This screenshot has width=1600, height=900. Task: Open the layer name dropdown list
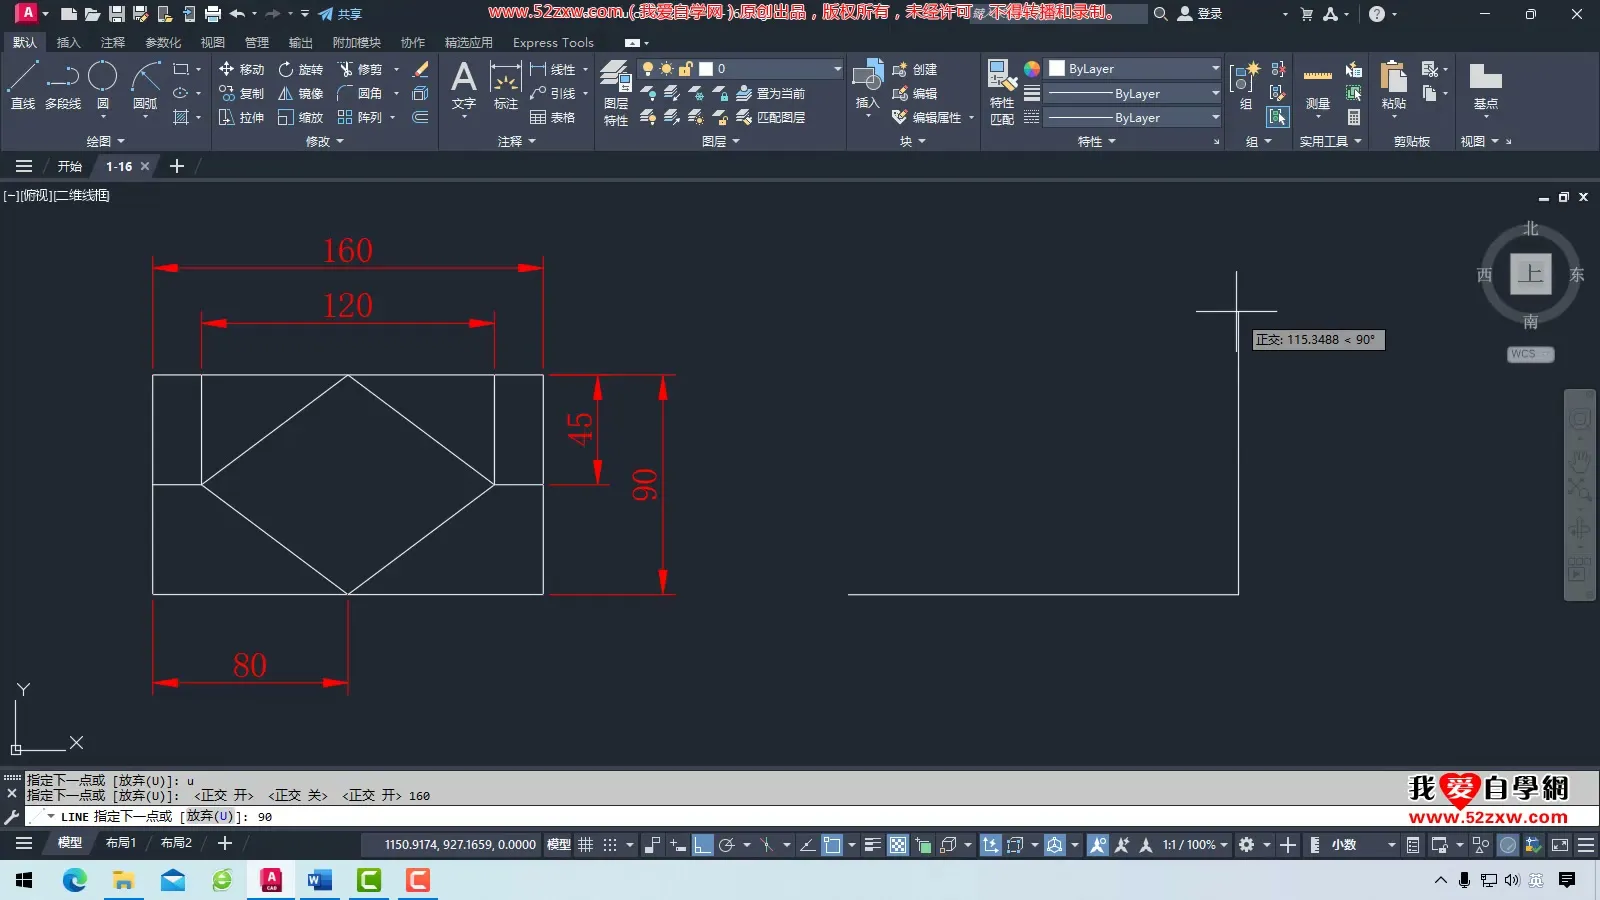point(837,69)
